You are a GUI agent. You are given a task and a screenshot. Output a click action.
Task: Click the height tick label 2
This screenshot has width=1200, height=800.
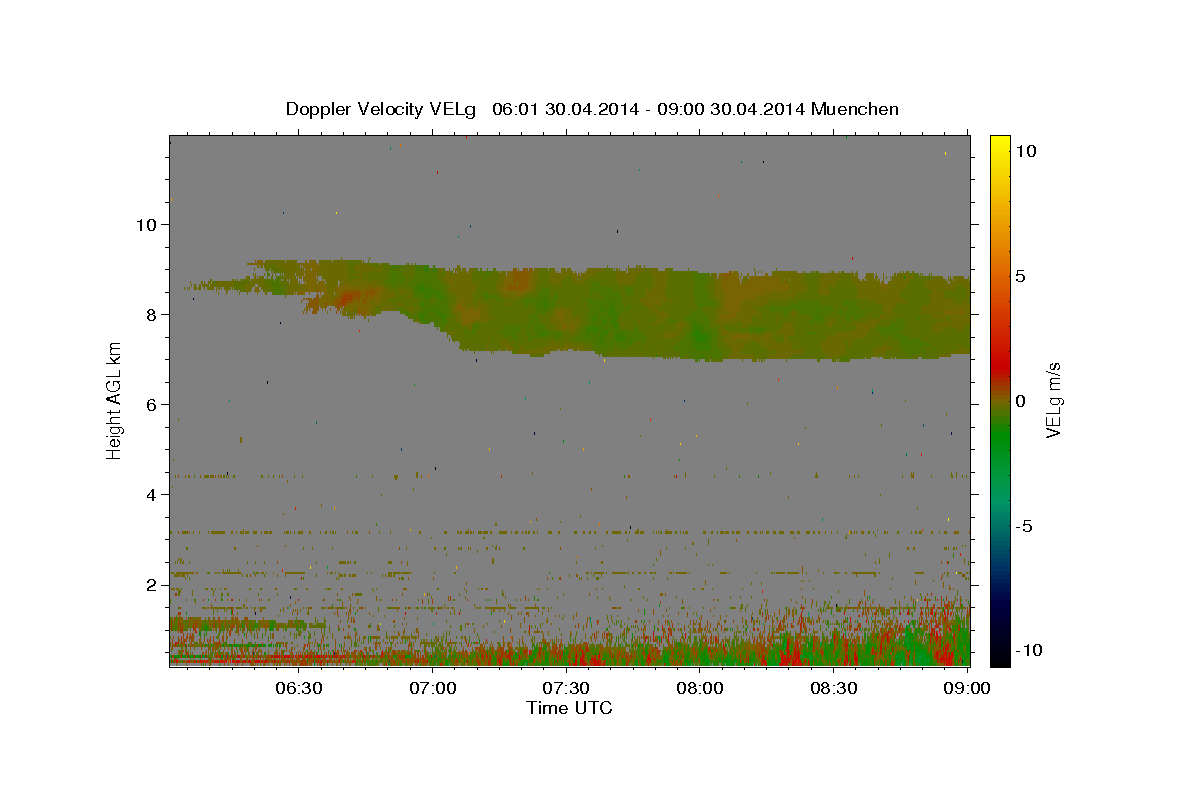tap(152, 584)
